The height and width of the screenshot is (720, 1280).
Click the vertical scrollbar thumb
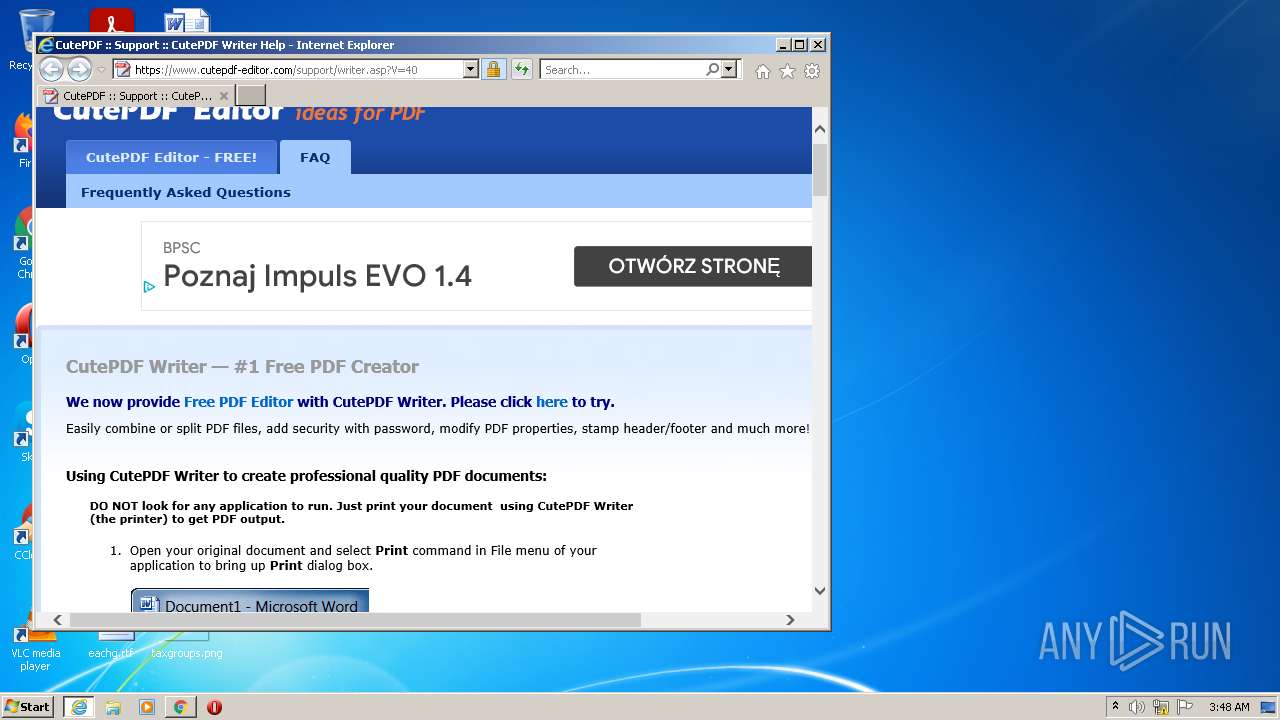[820, 169]
